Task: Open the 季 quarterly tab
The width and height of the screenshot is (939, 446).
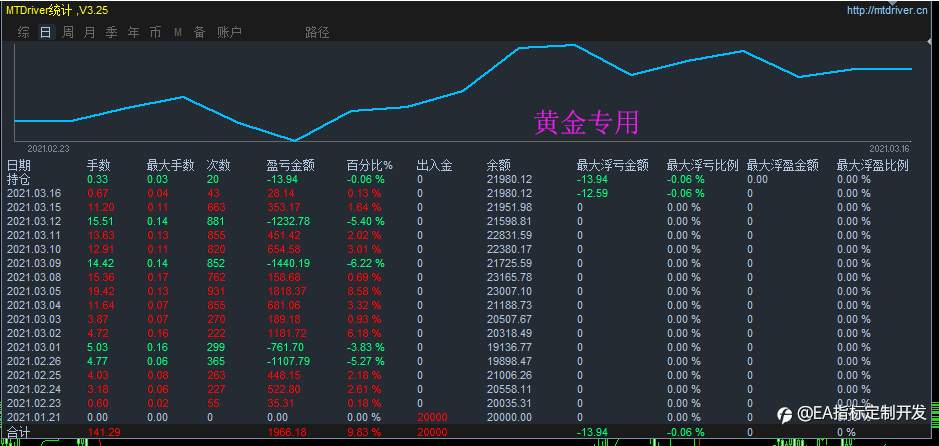Action: pyautogui.click(x=111, y=32)
